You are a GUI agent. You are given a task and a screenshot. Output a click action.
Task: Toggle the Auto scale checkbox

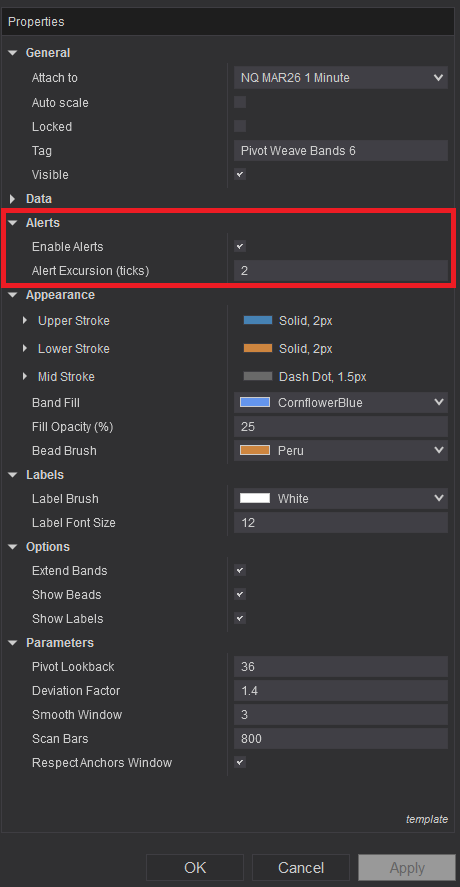pyautogui.click(x=240, y=102)
